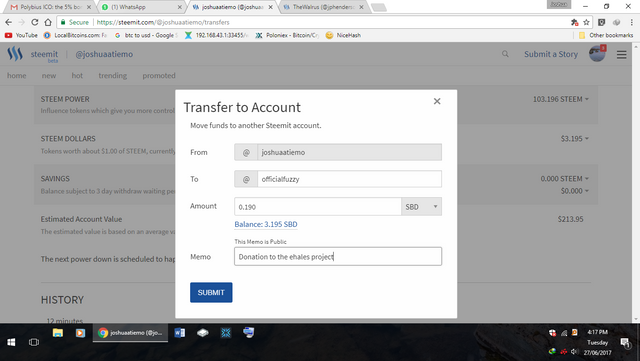
Task: Open the YouTube bookmark
Action: tap(21, 35)
